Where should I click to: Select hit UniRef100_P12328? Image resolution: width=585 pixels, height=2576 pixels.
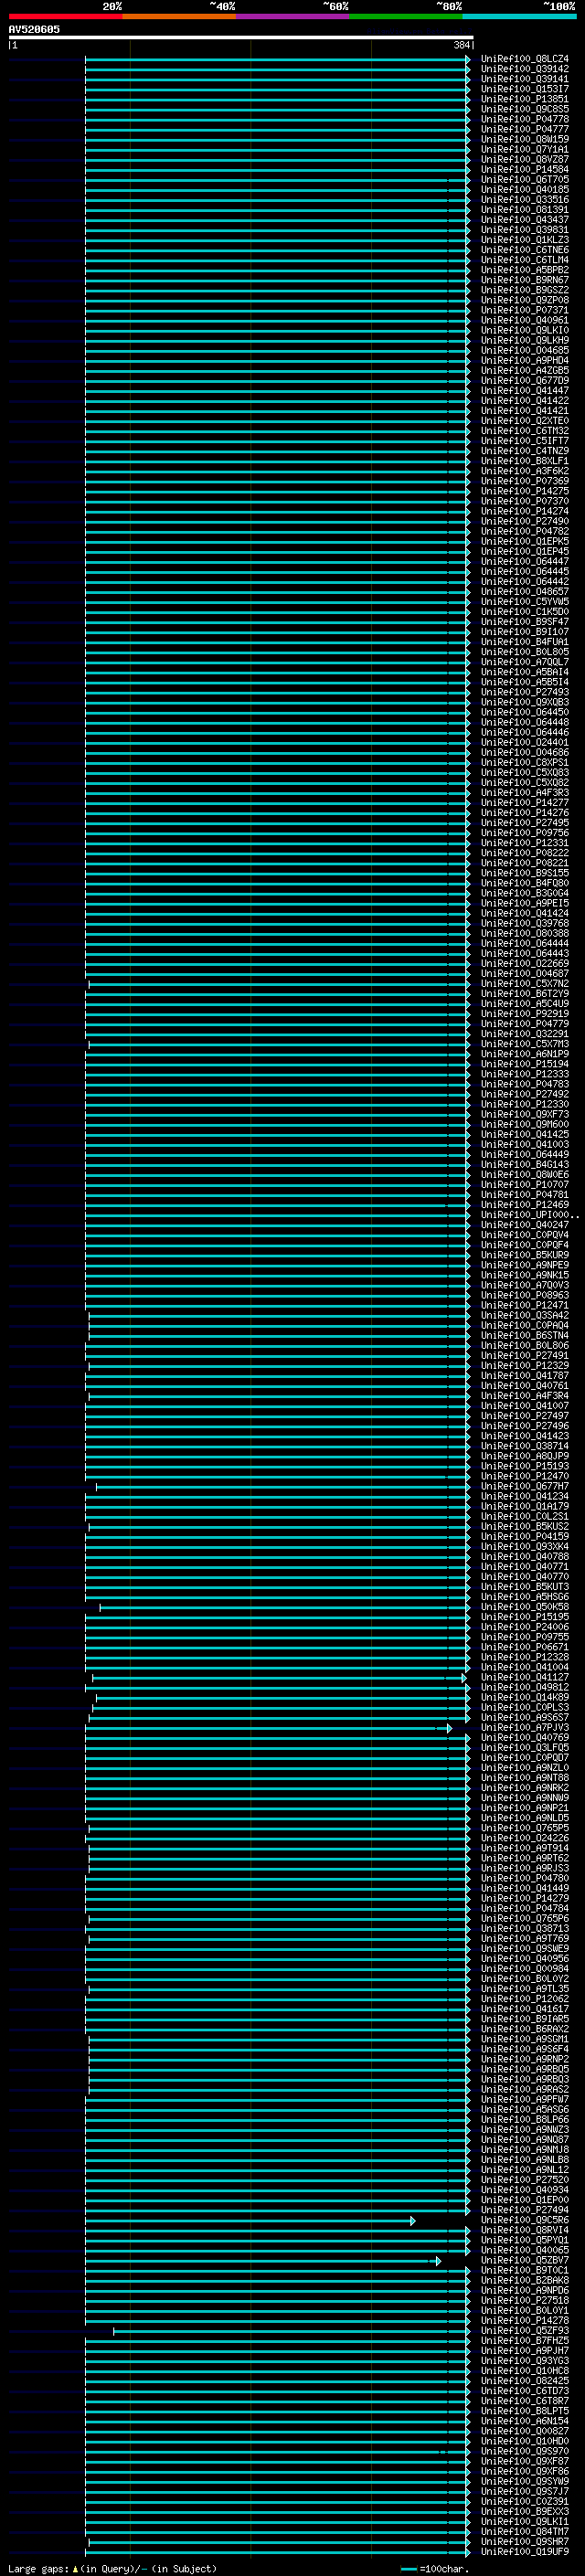[x=524, y=1657]
